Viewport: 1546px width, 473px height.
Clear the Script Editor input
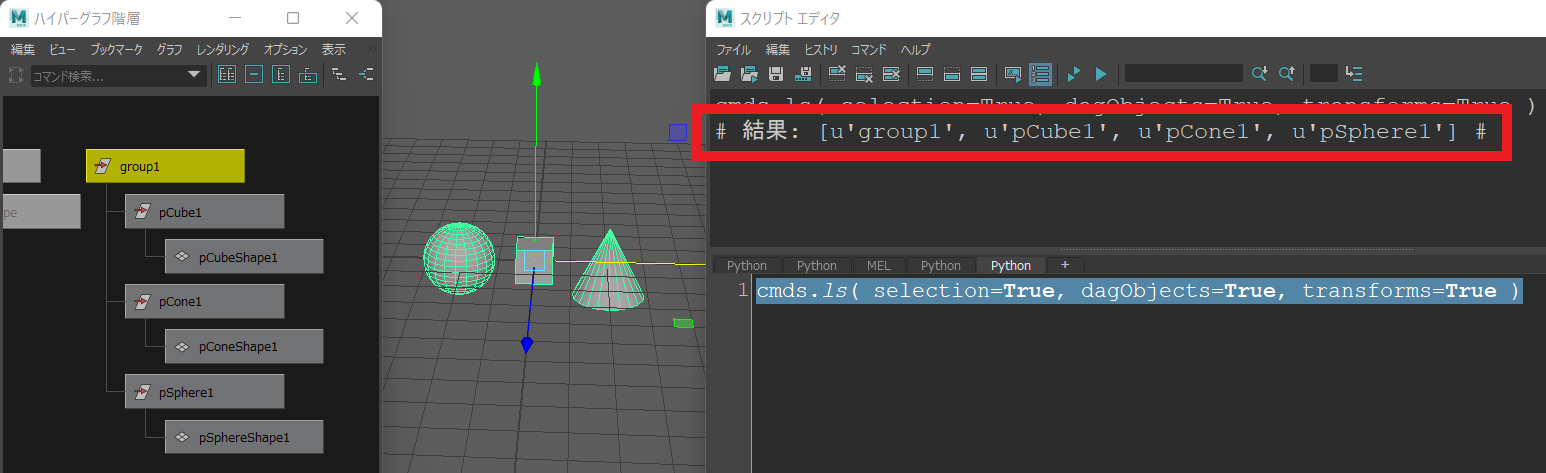(865, 73)
